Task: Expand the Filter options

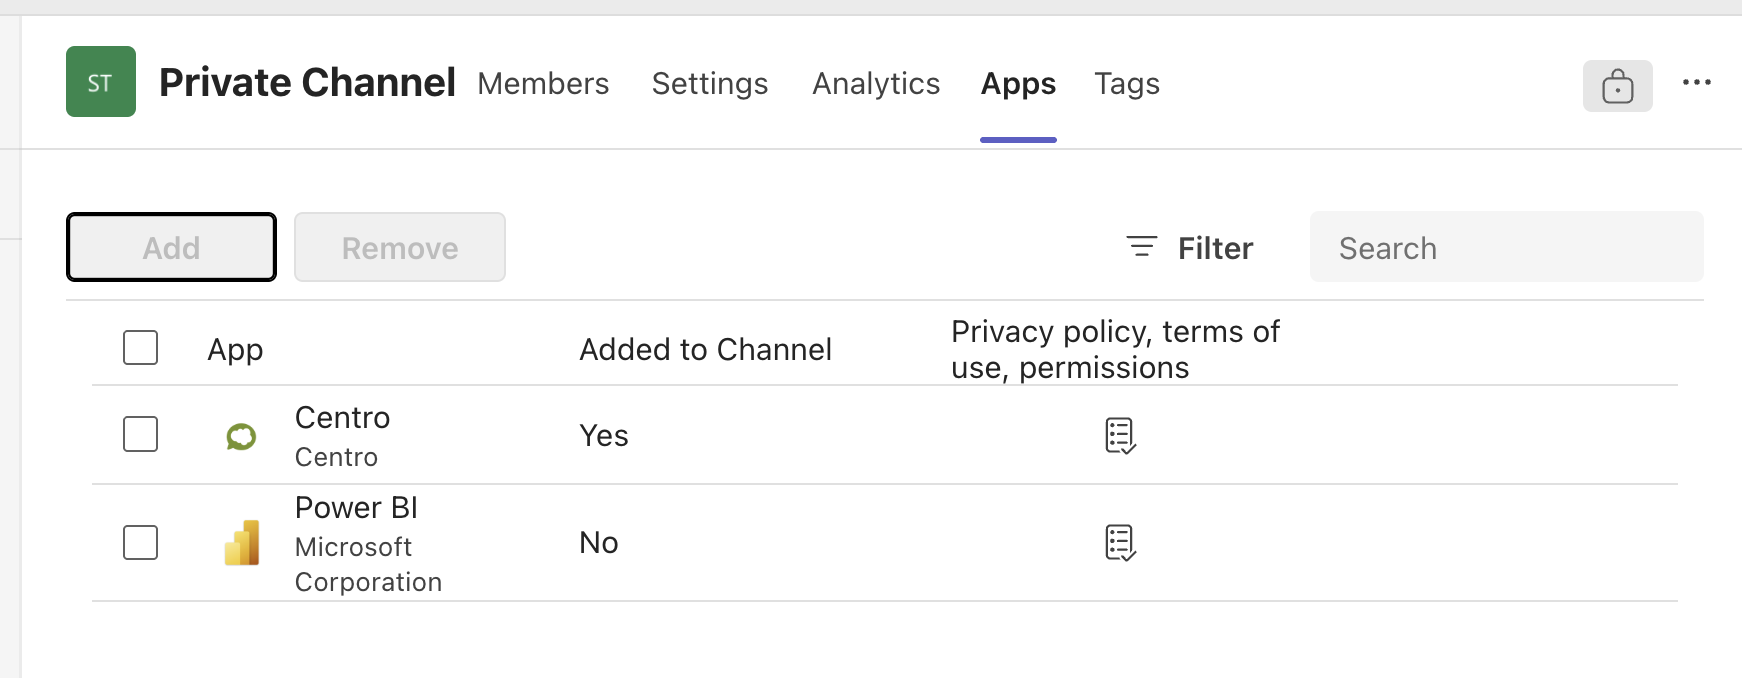Action: click(x=1190, y=247)
